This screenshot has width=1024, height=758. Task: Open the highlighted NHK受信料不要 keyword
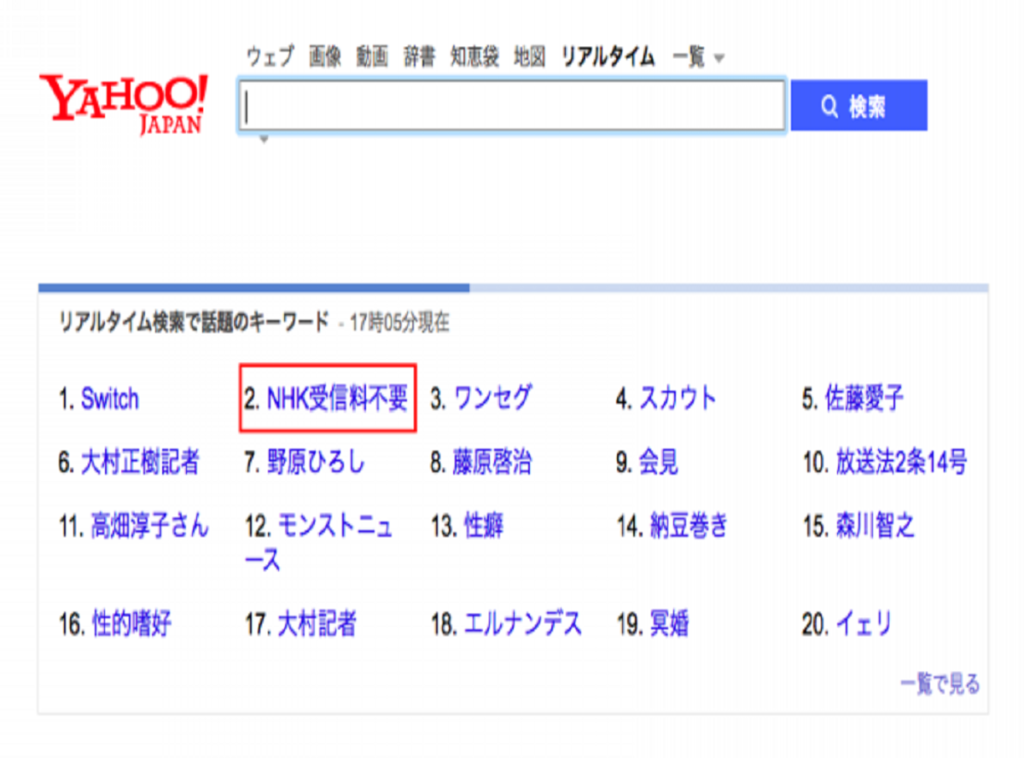pyautogui.click(x=337, y=400)
